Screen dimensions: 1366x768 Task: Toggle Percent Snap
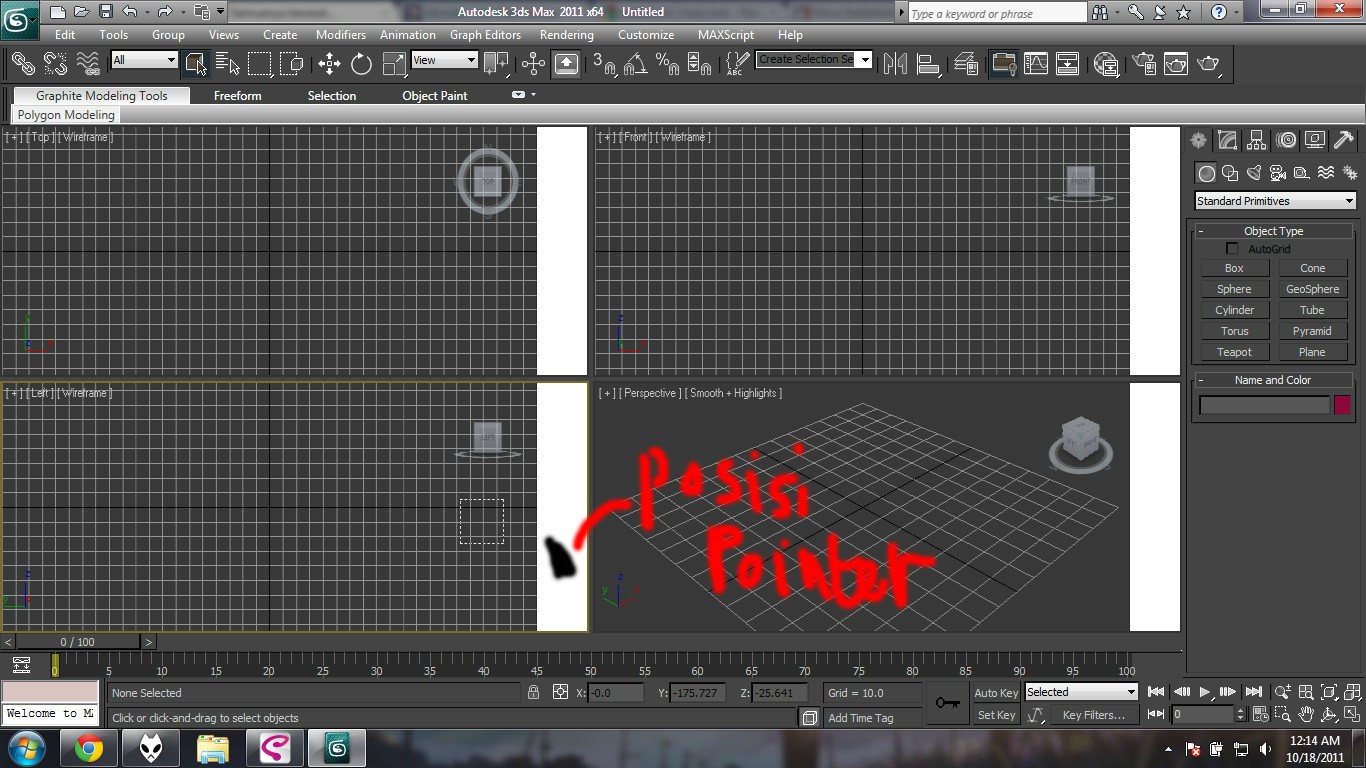click(x=668, y=64)
